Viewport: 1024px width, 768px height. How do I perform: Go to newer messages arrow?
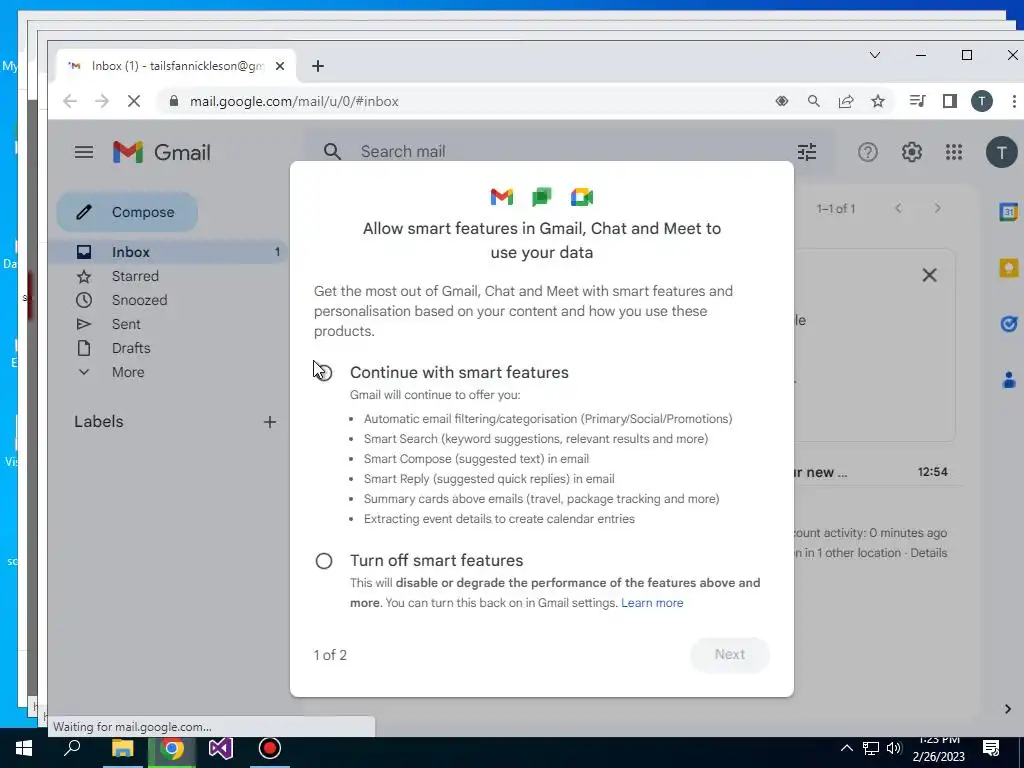point(899,208)
